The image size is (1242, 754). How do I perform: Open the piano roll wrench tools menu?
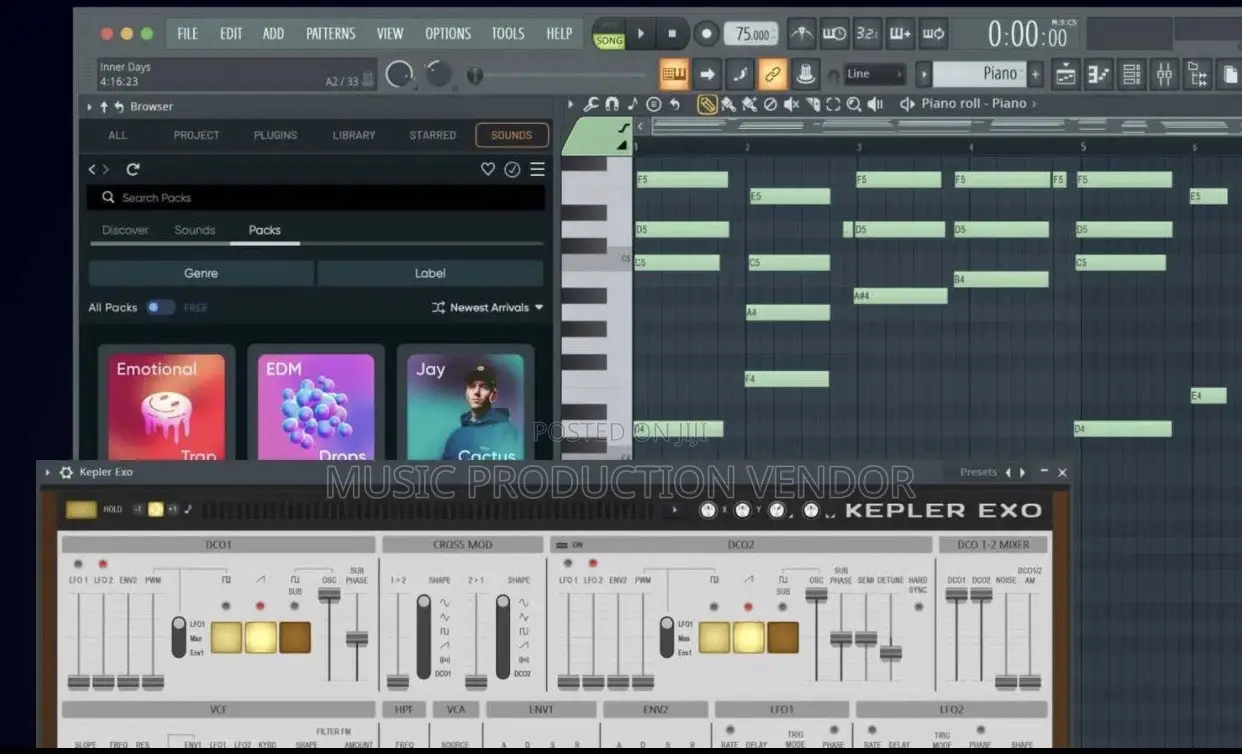[591, 104]
